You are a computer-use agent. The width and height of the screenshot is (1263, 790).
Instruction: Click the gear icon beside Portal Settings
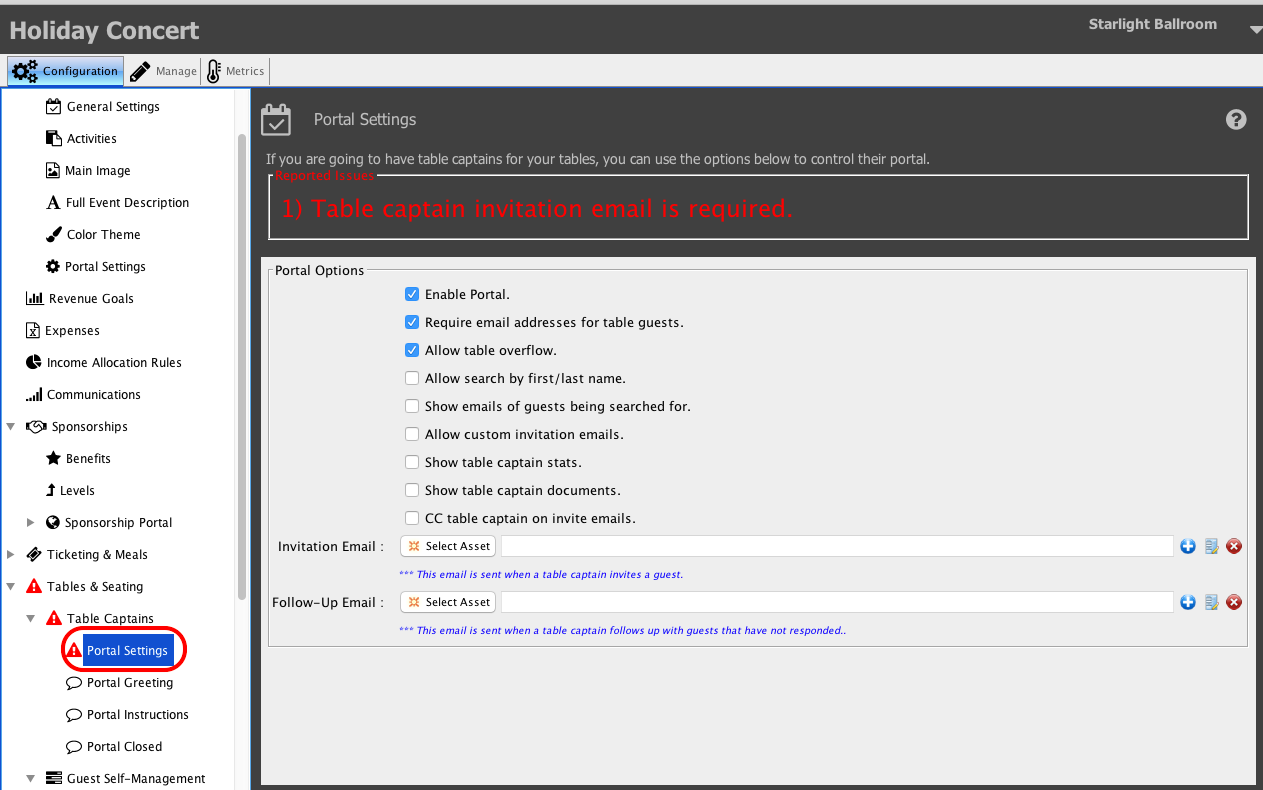[x=54, y=266]
